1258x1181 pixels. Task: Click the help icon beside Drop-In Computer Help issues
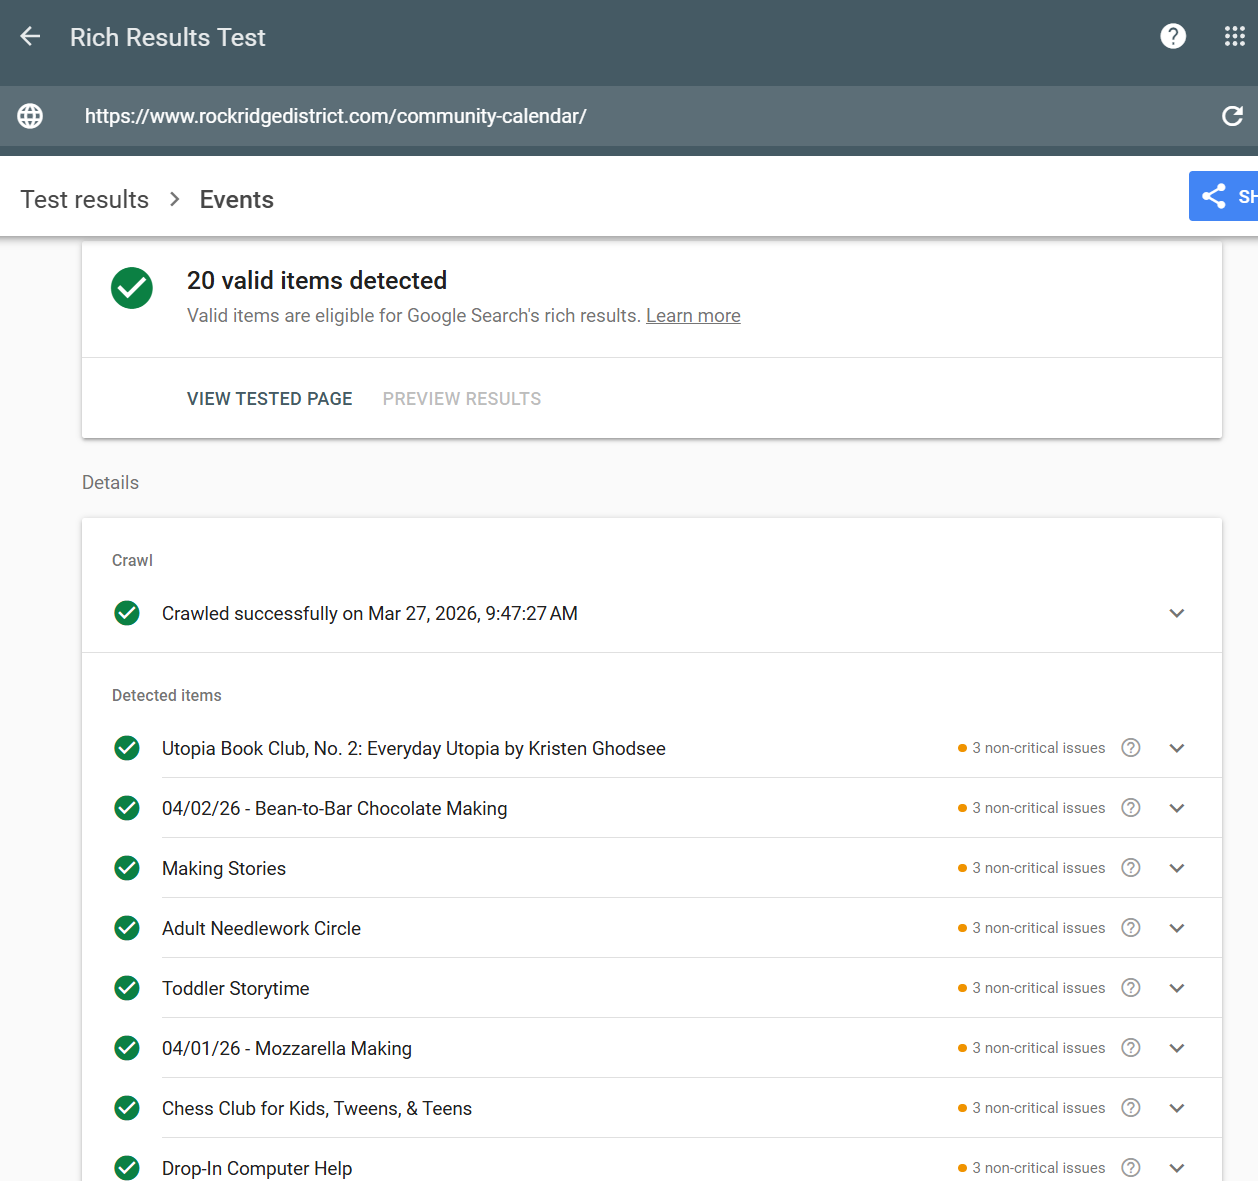(1130, 1167)
